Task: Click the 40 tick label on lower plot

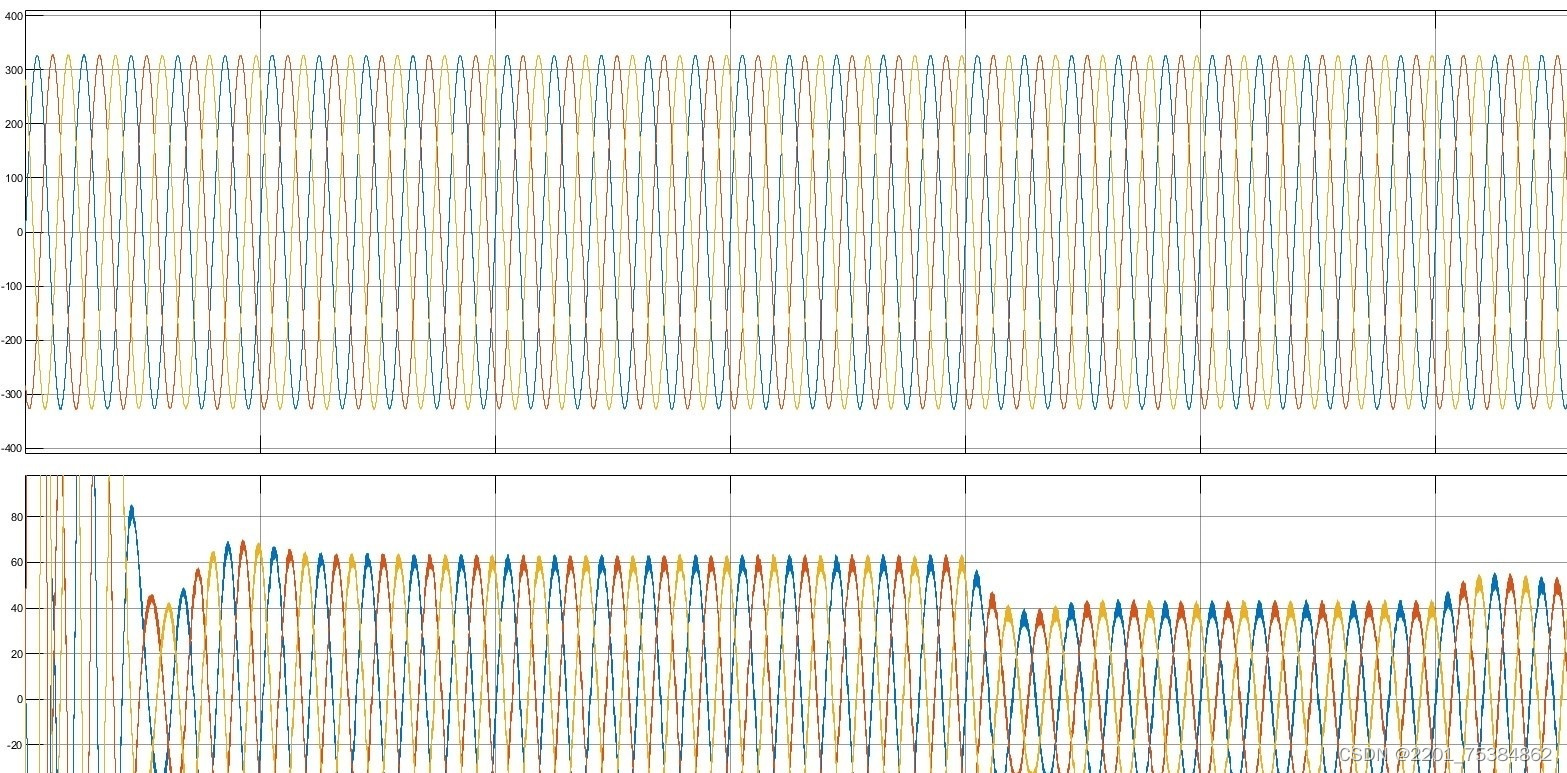Action: (15, 608)
